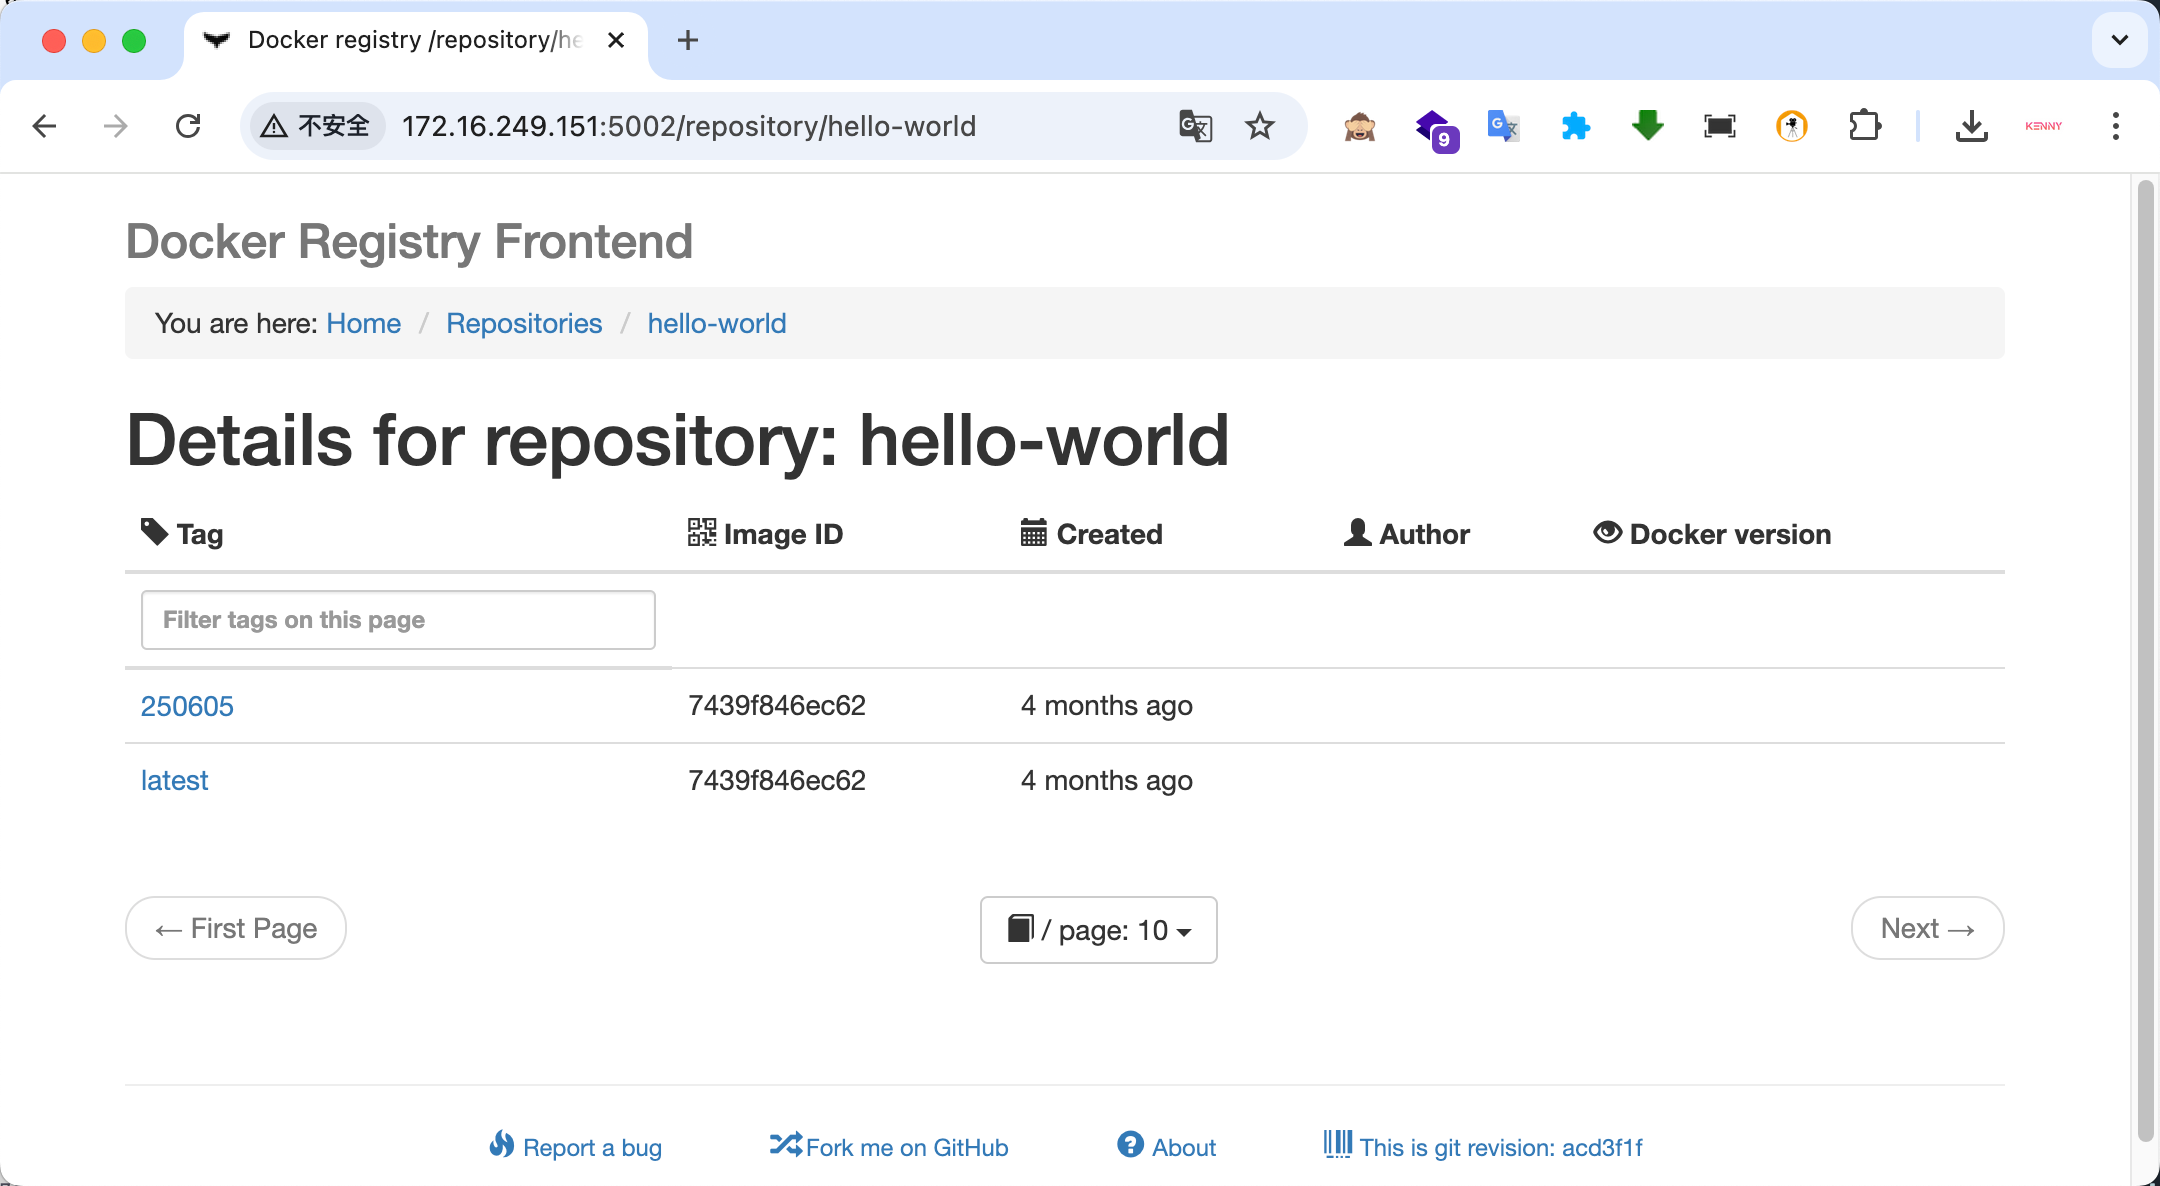Click image ID in the 250605 row

[777, 706]
